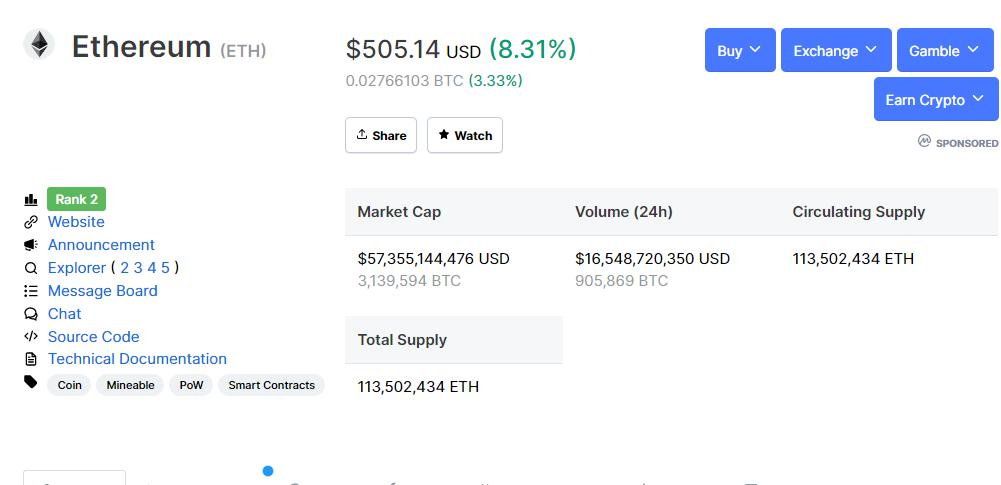Expand the Gamble dropdown
Image resolution: width=1001 pixels, height=485 pixels.
[x=945, y=50]
